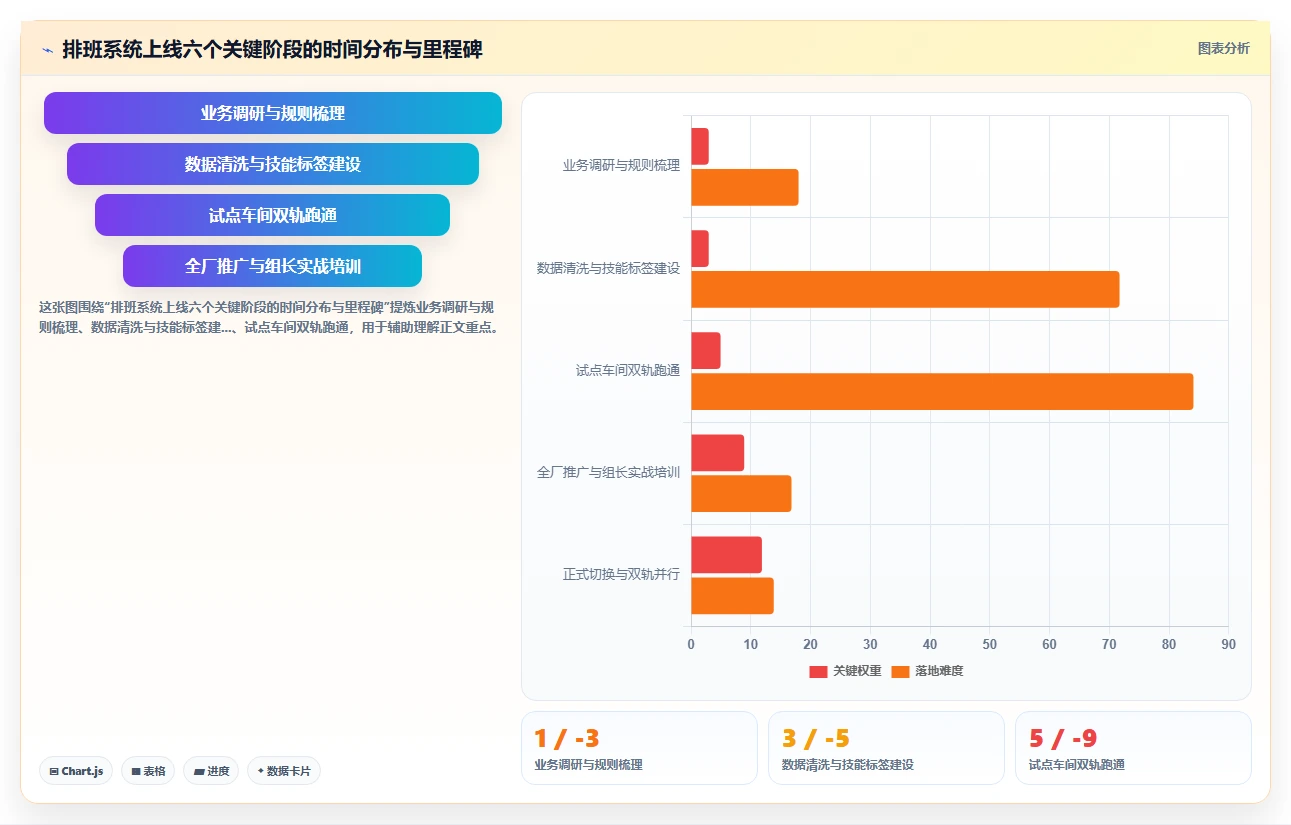The height and width of the screenshot is (825, 1291).
Task: Click red bar for 全厂推广与组长实战培训
Action: [718, 453]
